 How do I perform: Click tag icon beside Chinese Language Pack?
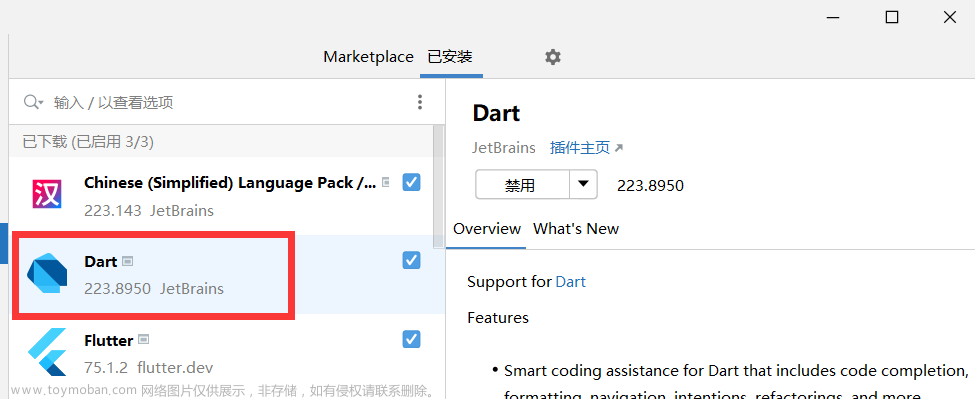point(386,183)
